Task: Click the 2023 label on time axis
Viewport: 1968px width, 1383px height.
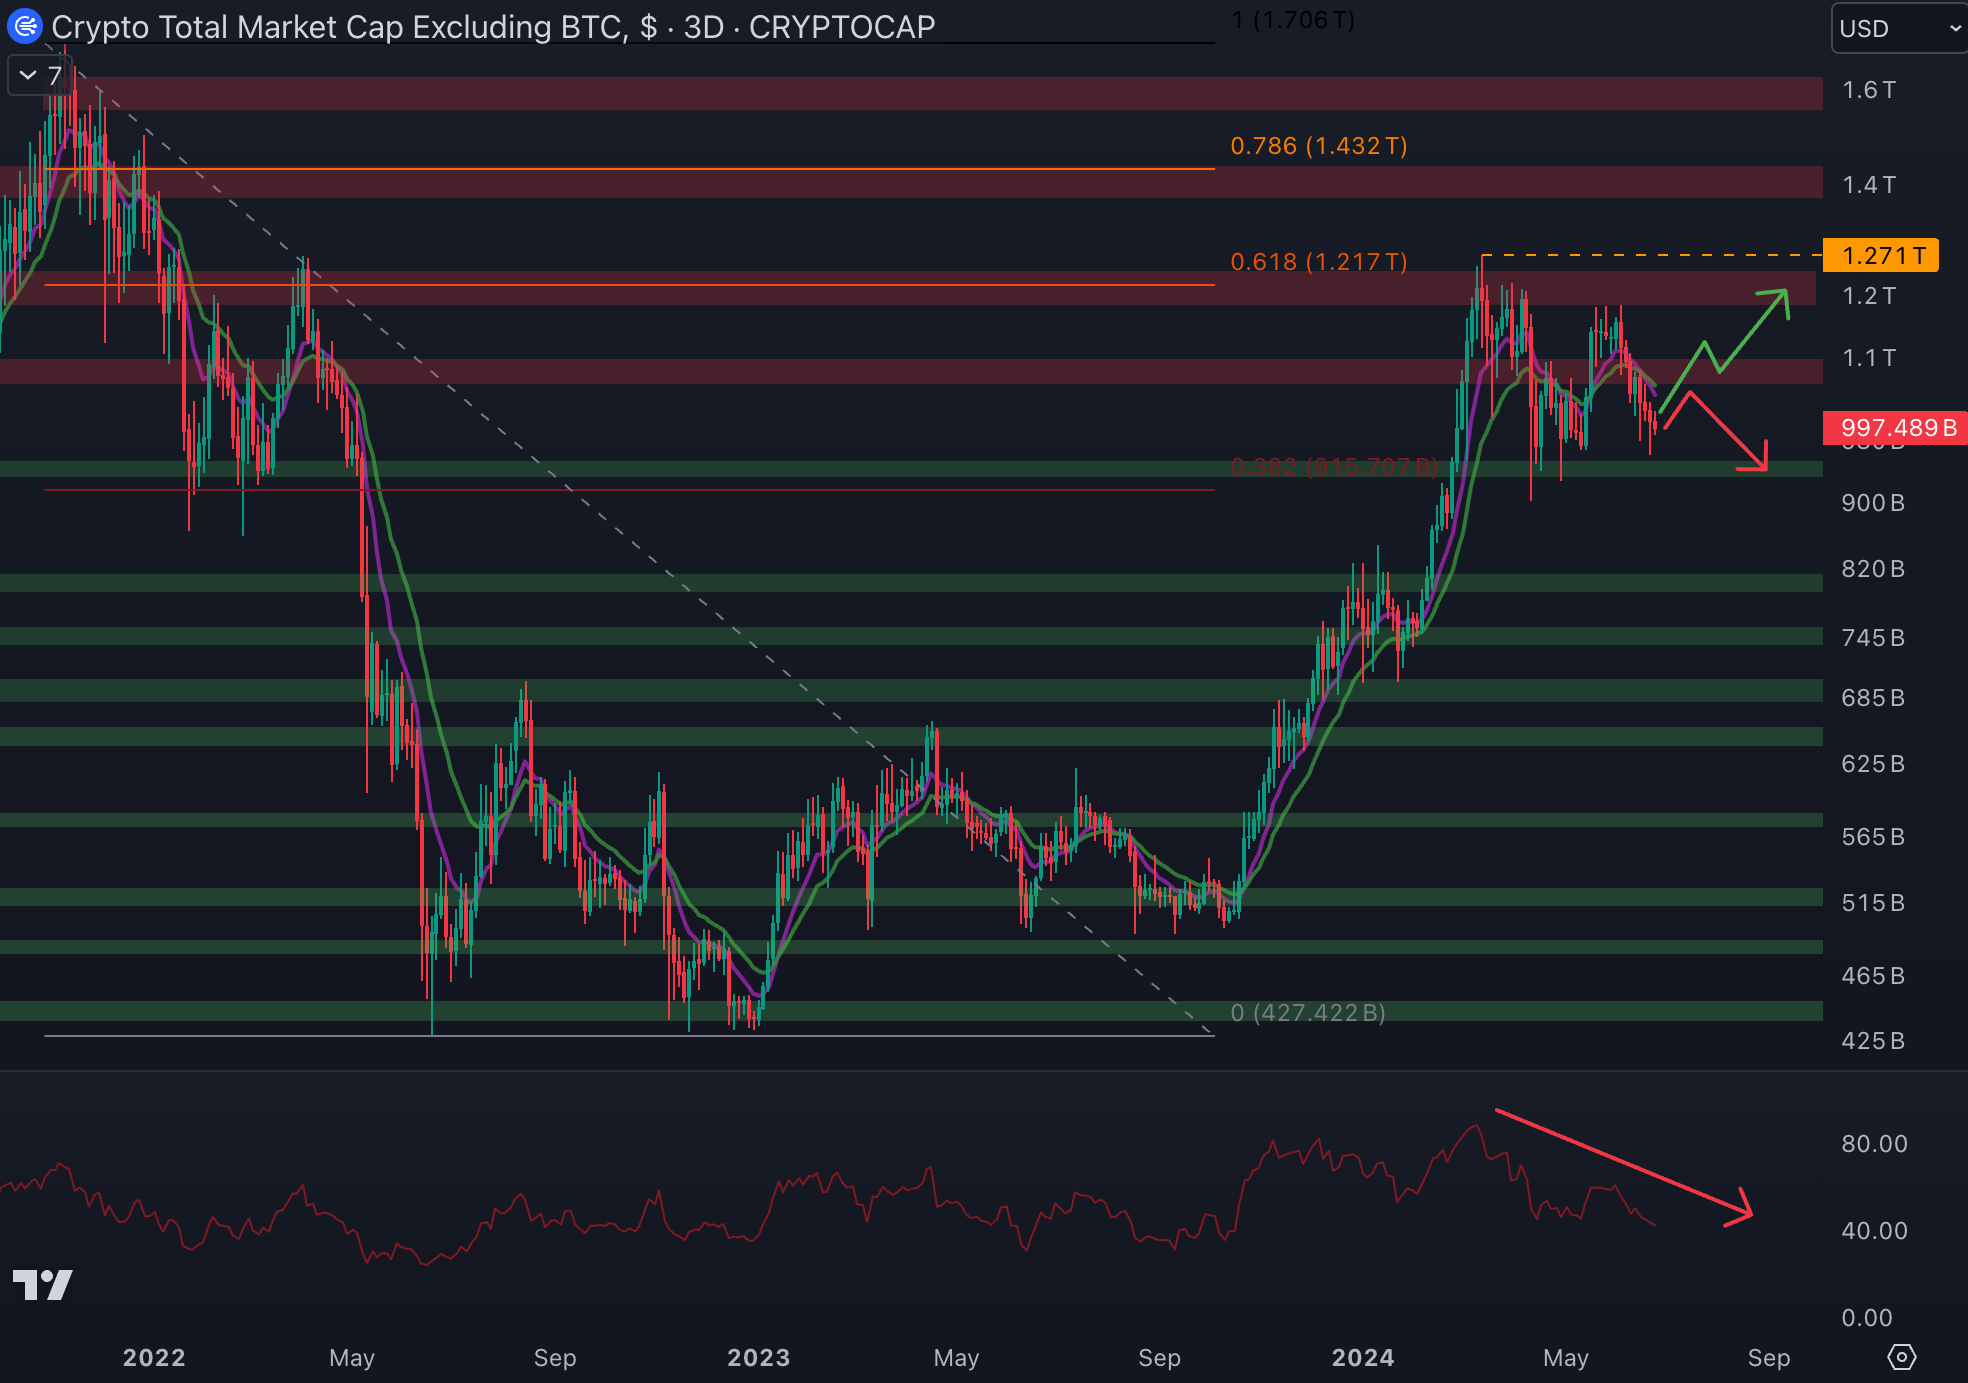Action: [758, 1357]
